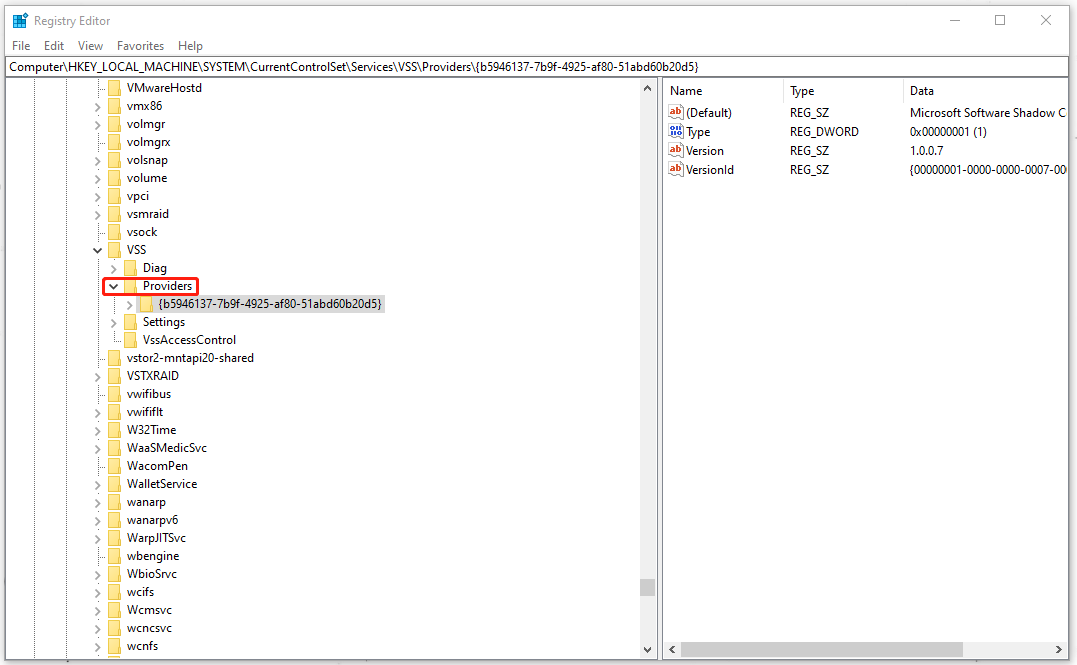Click the tree pane vertical scrollbar thumb
This screenshot has width=1077, height=665.
click(x=647, y=587)
